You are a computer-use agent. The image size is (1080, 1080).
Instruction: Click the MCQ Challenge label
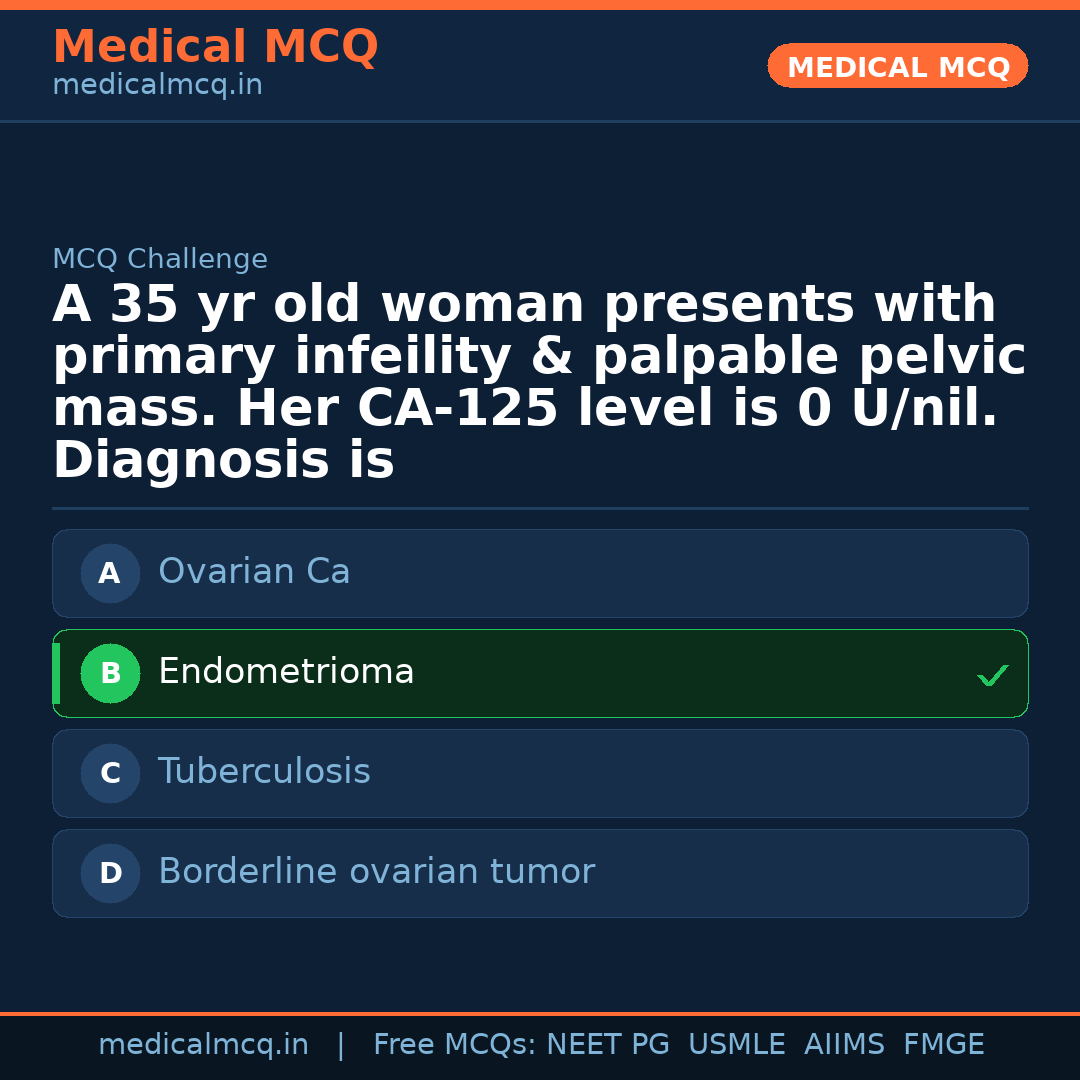point(160,260)
